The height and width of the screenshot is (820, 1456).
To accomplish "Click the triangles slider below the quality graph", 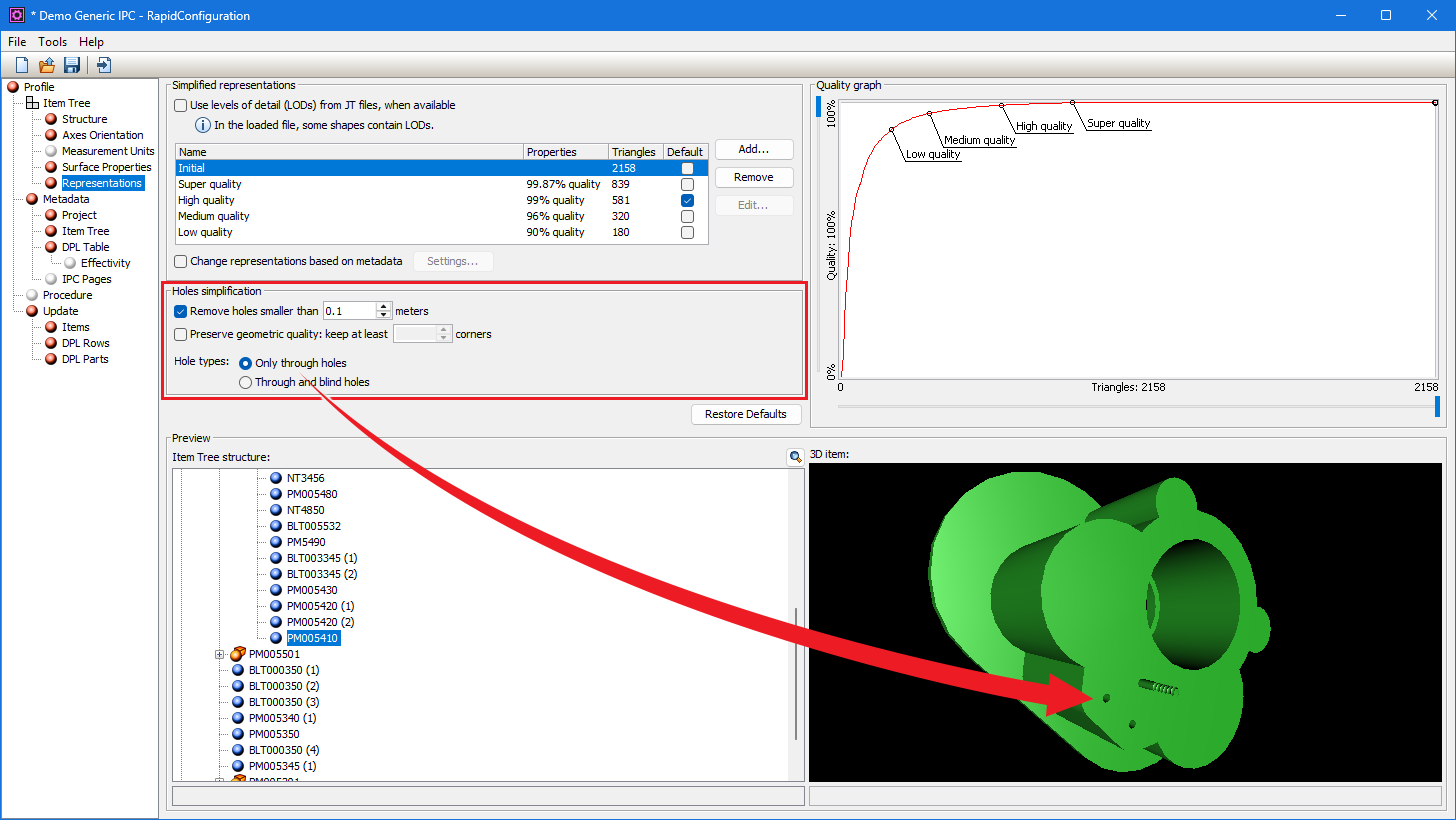I will click(x=1437, y=406).
